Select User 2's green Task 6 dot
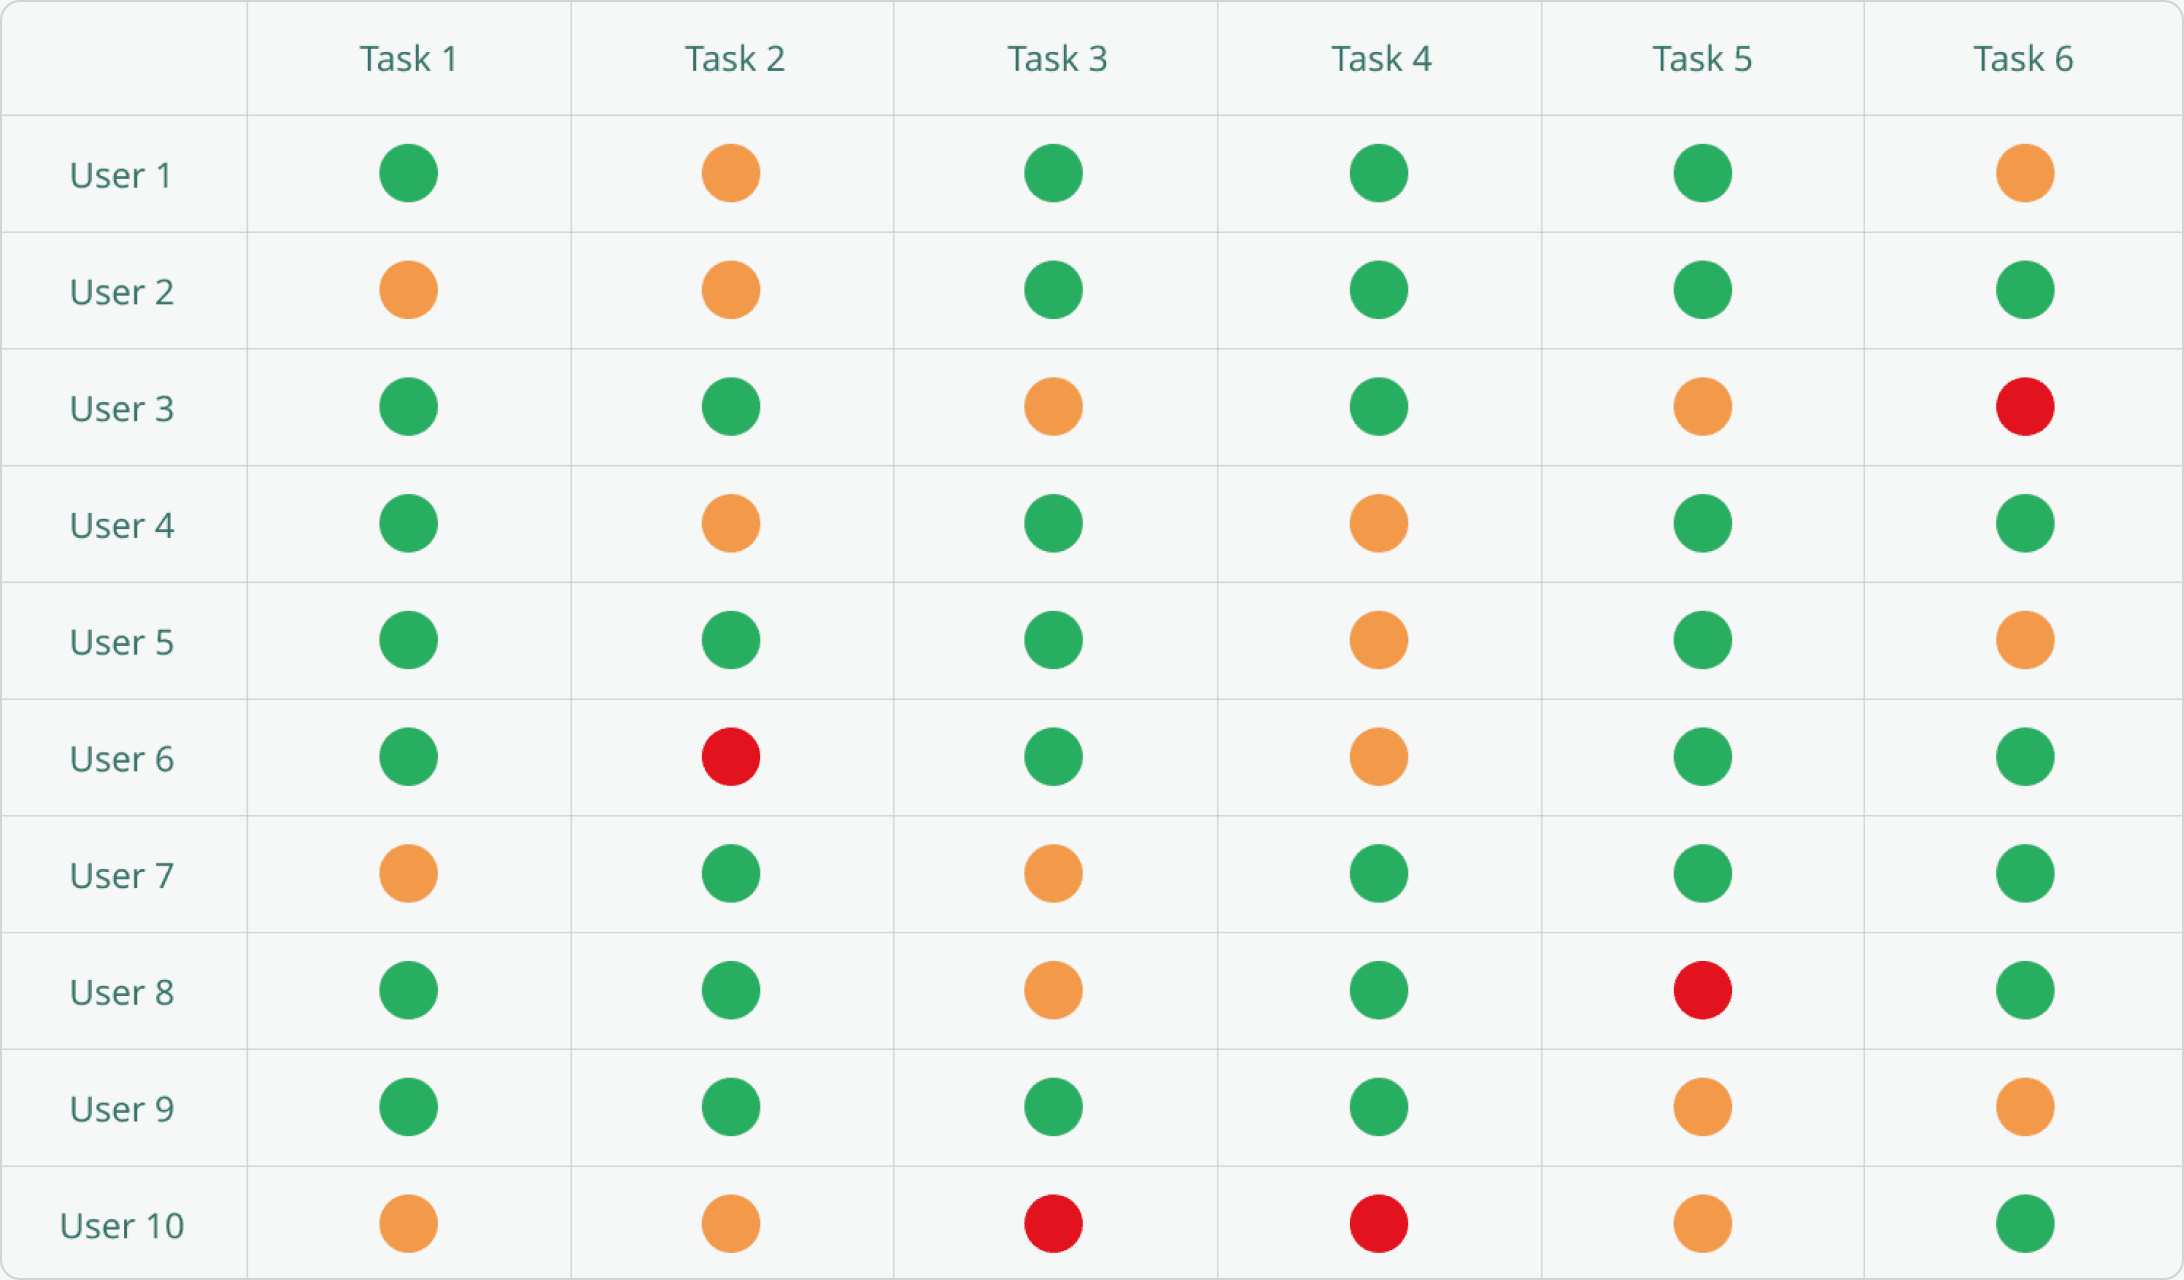Viewport: 2184px width, 1280px height. pos(2025,290)
